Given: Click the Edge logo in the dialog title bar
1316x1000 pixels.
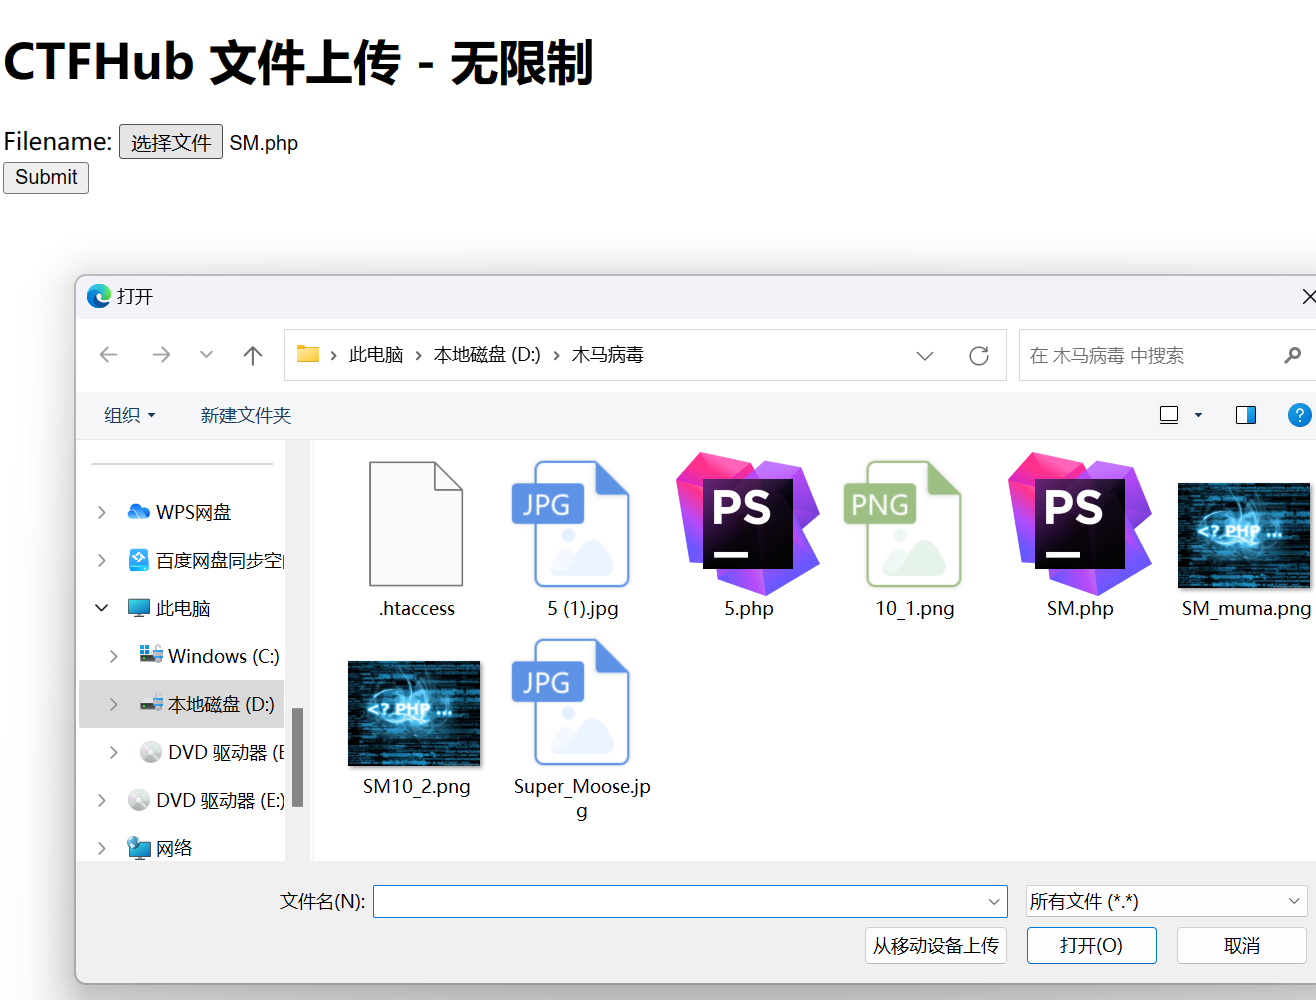Looking at the screenshot, I should pyautogui.click(x=97, y=296).
